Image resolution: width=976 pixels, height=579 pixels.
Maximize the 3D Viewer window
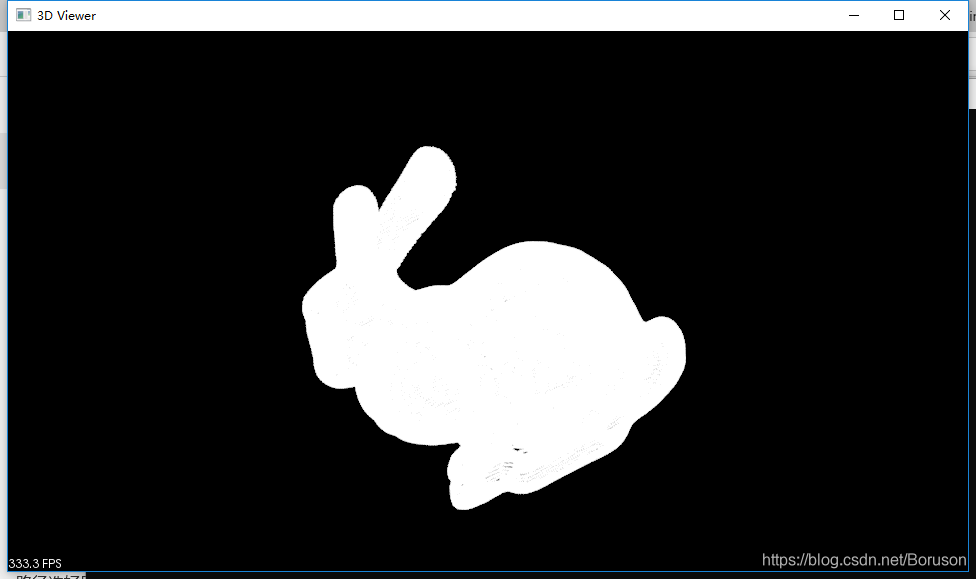coord(899,16)
